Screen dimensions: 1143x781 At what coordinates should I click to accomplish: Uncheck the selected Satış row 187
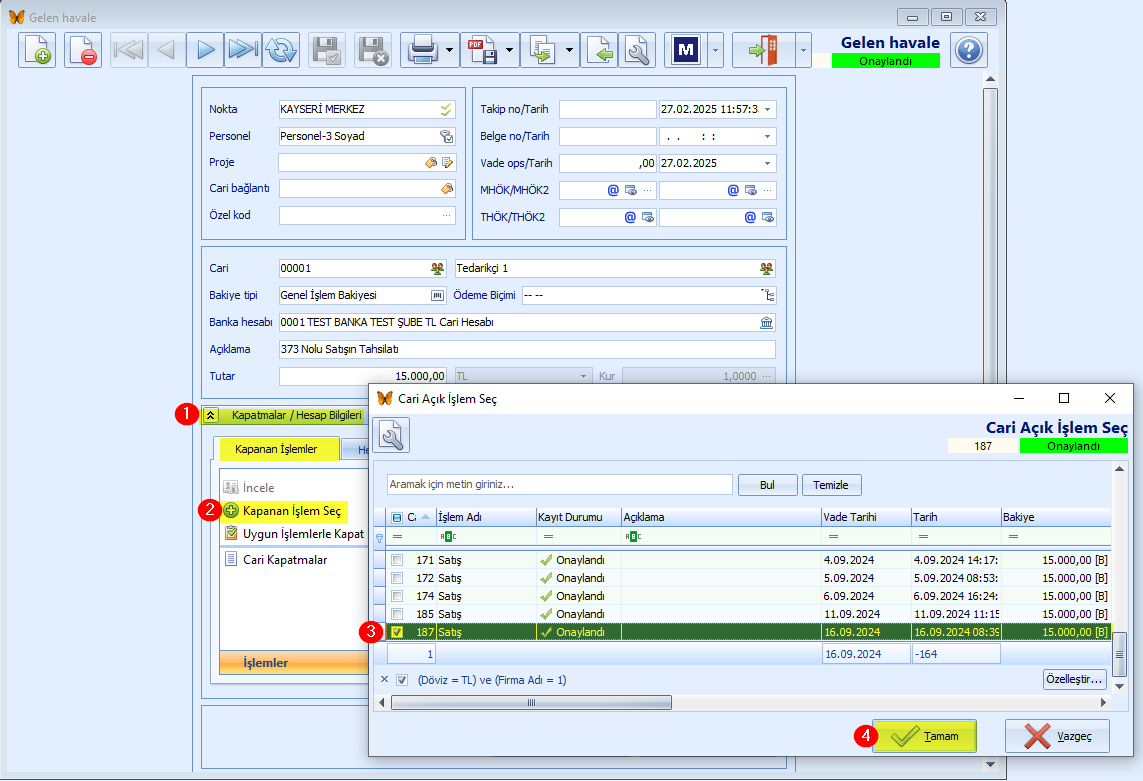pos(397,632)
